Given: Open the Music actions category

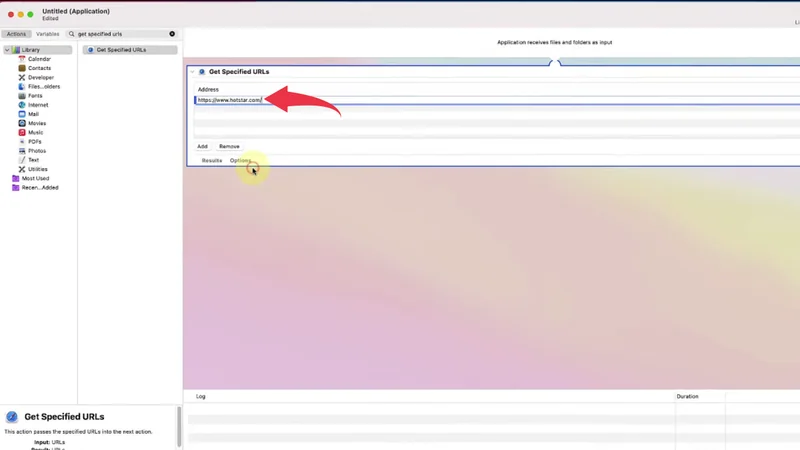Looking at the screenshot, I should [35, 132].
